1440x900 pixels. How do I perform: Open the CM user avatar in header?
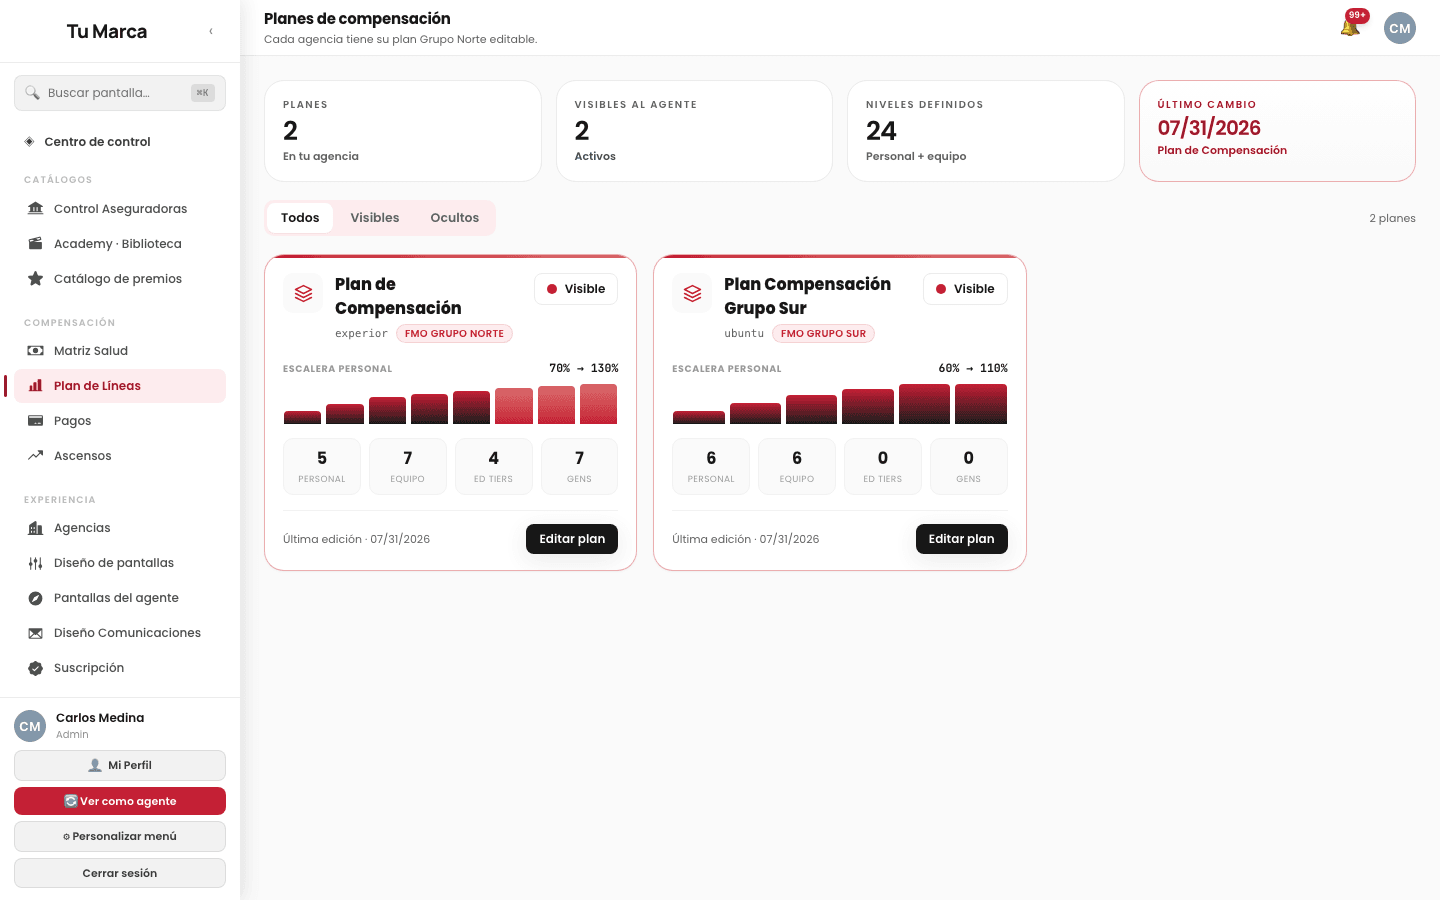[1400, 28]
